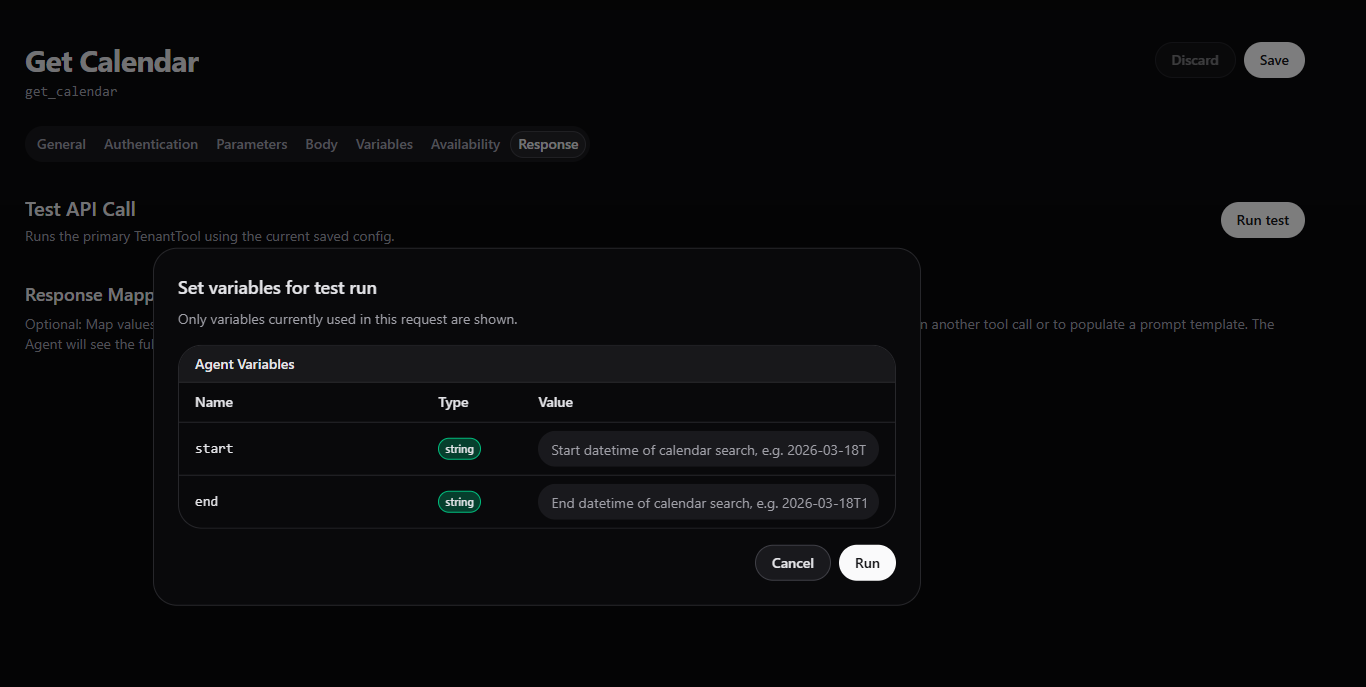Go to the Parameters tab
The height and width of the screenshot is (687, 1366).
click(251, 144)
